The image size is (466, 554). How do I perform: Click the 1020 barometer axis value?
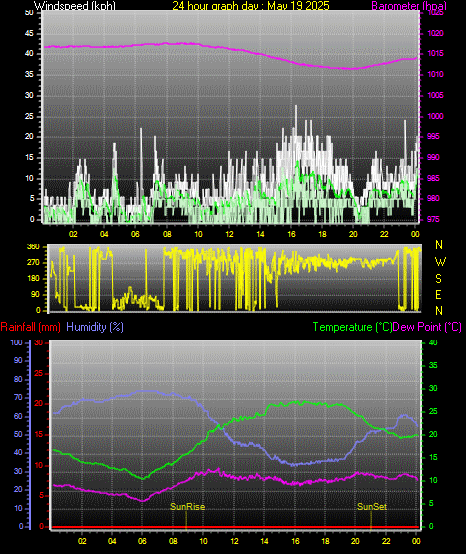tap(435, 33)
